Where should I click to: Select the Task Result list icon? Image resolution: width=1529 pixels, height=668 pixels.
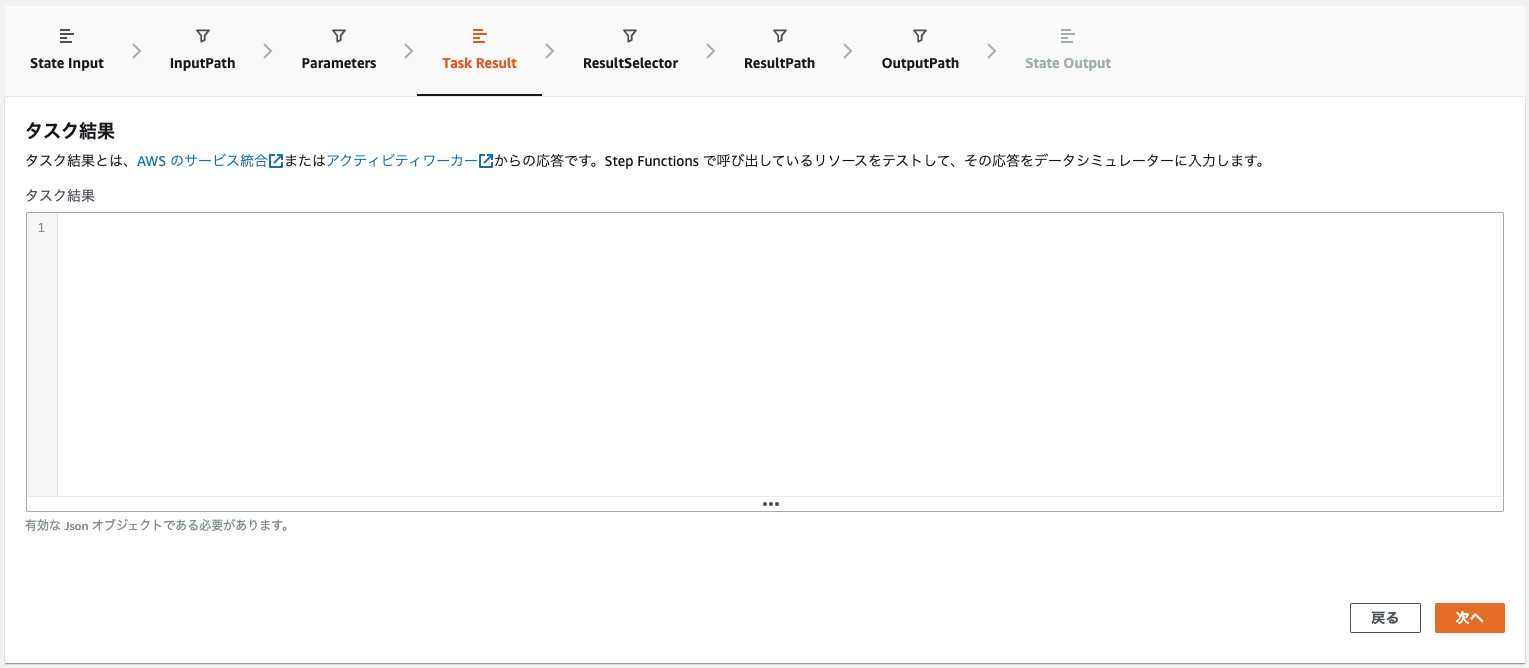(479, 35)
